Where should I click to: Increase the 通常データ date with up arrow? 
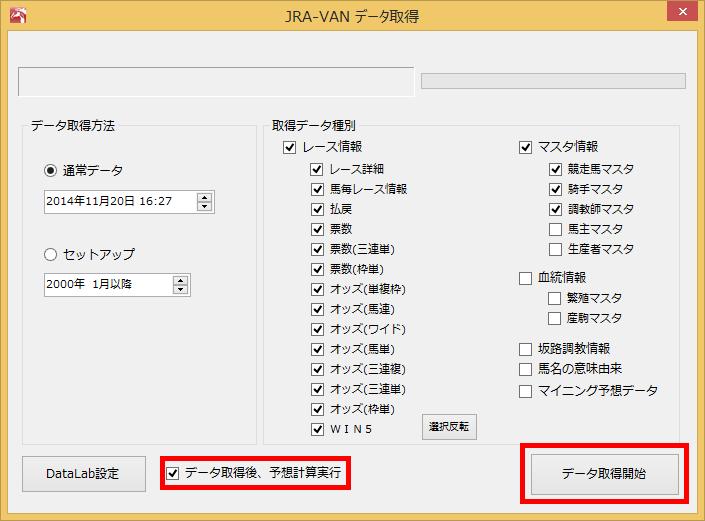205,197
